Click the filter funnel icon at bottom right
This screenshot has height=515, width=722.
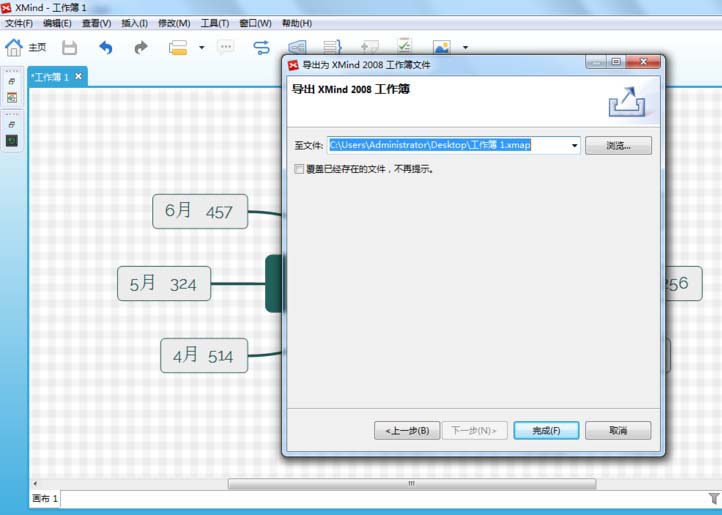click(713, 498)
